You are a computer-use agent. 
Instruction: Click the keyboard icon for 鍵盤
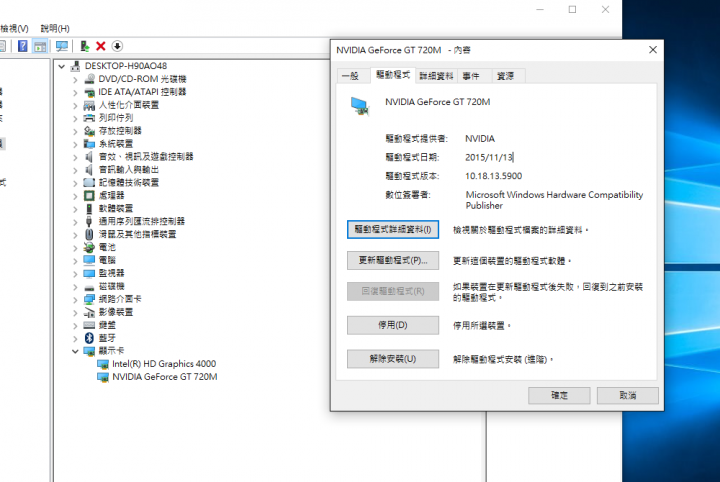[x=90, y=325]
